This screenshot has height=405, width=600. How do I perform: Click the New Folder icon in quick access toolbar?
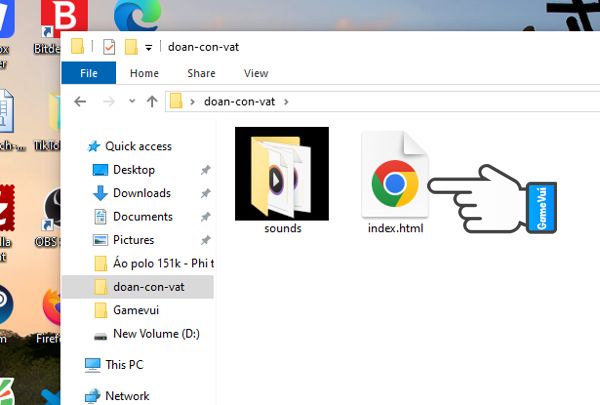point(130,47)
